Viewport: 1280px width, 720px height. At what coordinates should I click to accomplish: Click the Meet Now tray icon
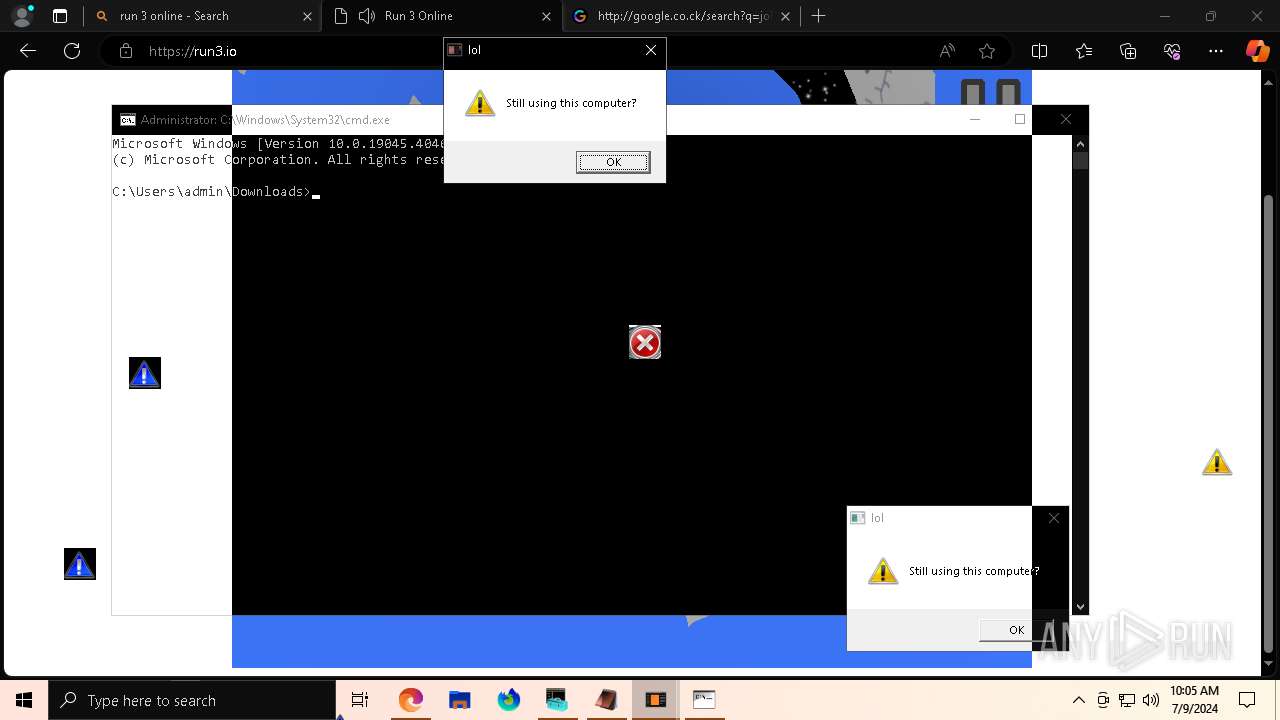[1103, 700]
